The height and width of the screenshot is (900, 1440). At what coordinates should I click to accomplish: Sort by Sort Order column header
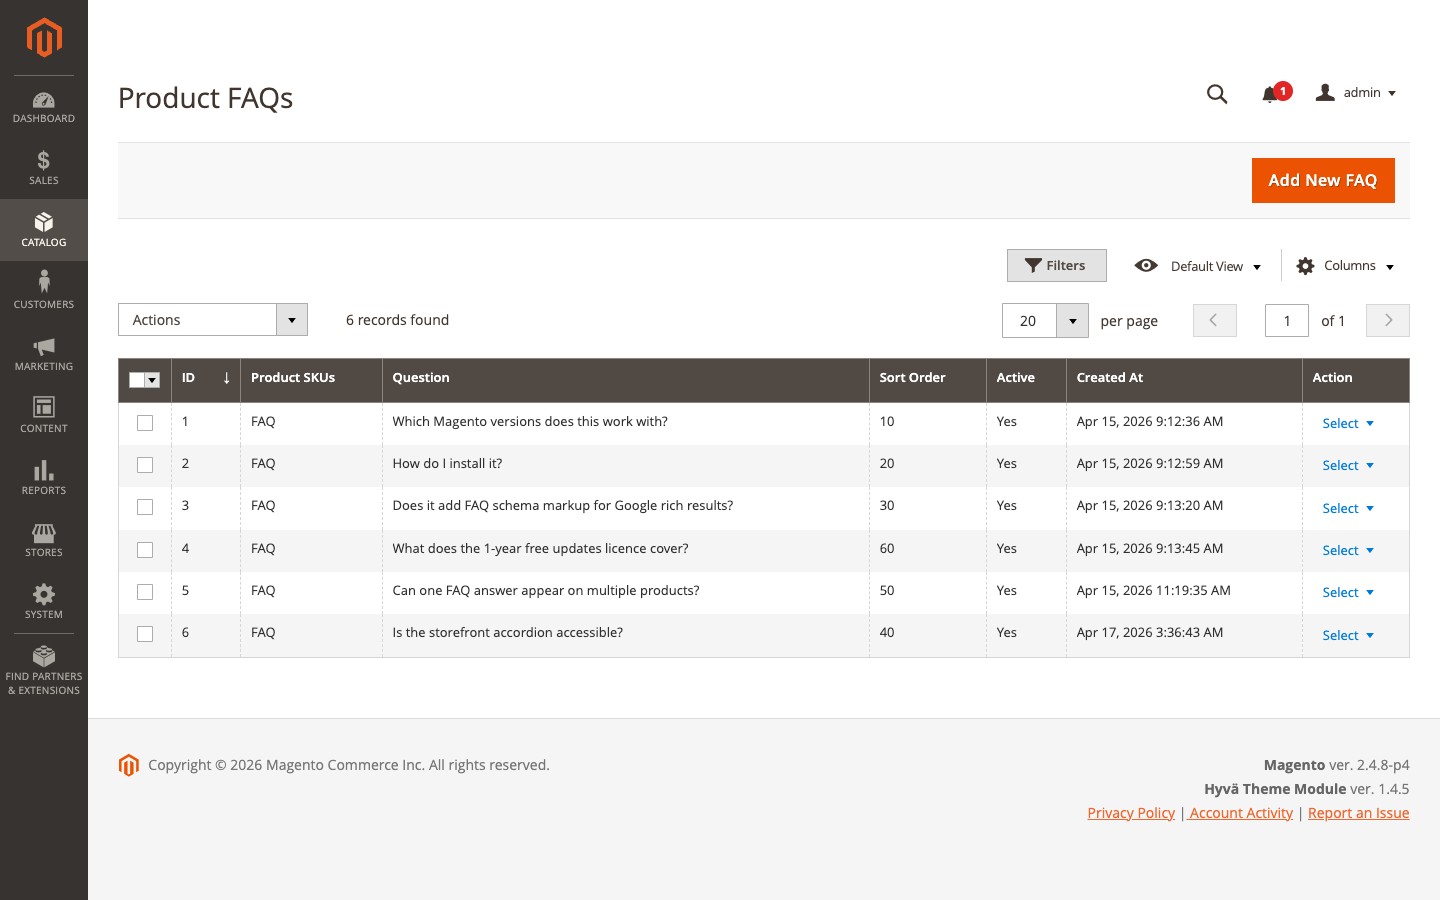tap(927, 380)
